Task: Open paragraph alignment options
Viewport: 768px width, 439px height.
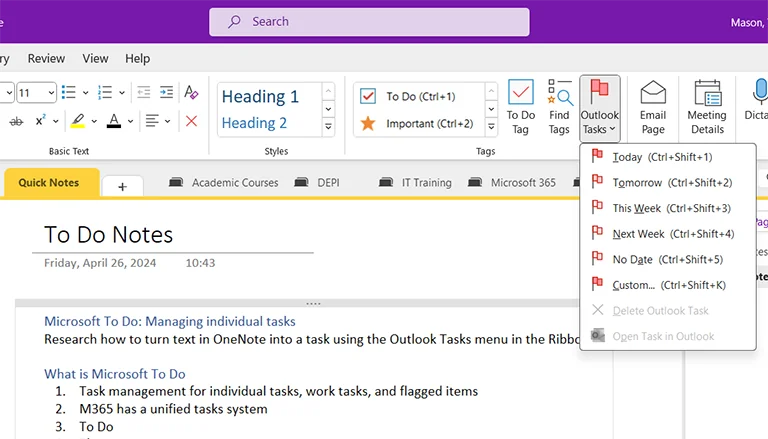Action: click(152, 121)
